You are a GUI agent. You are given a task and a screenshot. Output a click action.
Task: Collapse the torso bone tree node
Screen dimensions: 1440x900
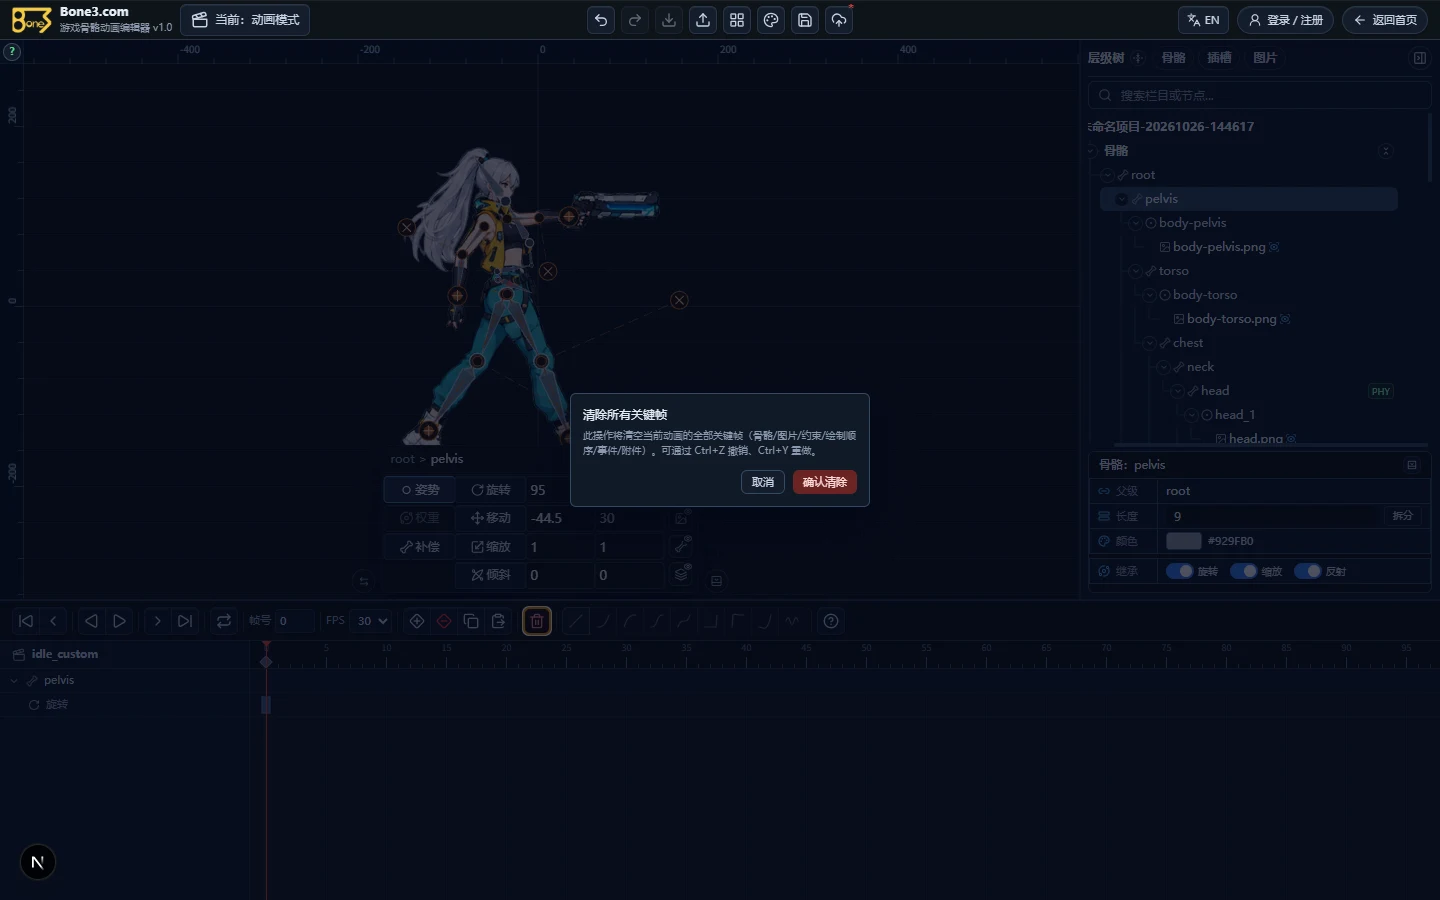pyautogui.click(x=1135, y=271)
